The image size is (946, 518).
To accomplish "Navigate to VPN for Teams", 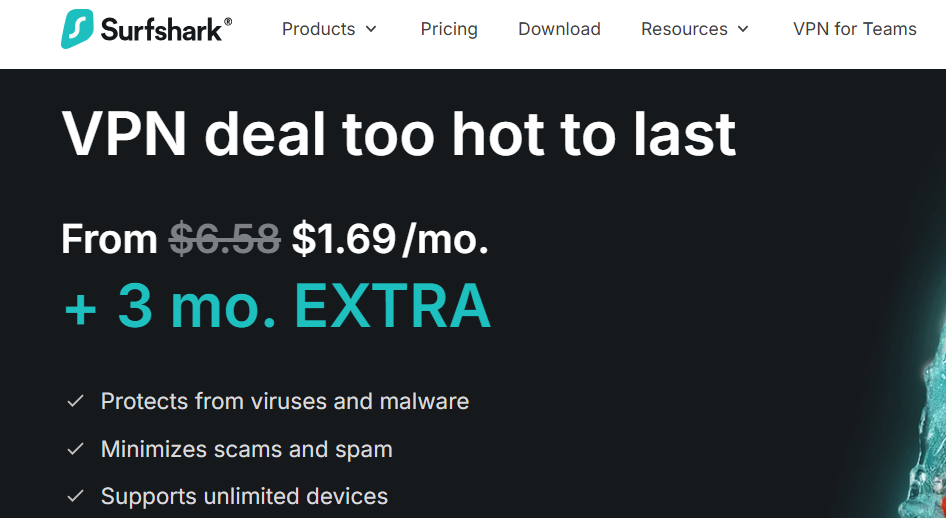I will [854, 29].
